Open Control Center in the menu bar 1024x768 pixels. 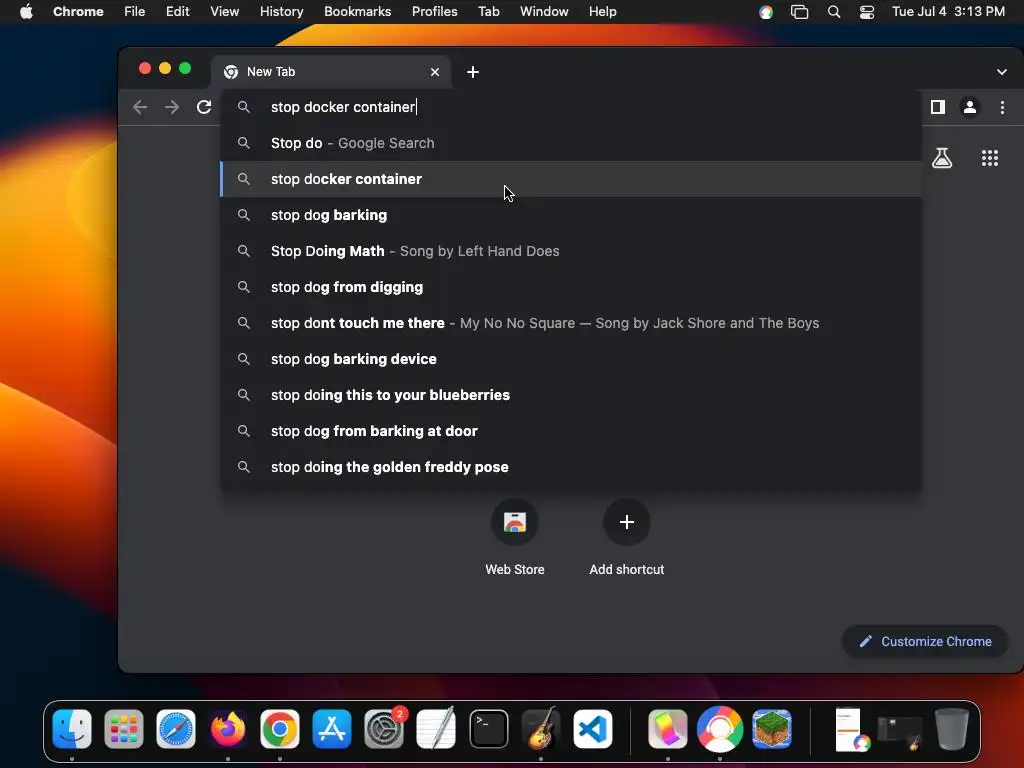(867, 12)
